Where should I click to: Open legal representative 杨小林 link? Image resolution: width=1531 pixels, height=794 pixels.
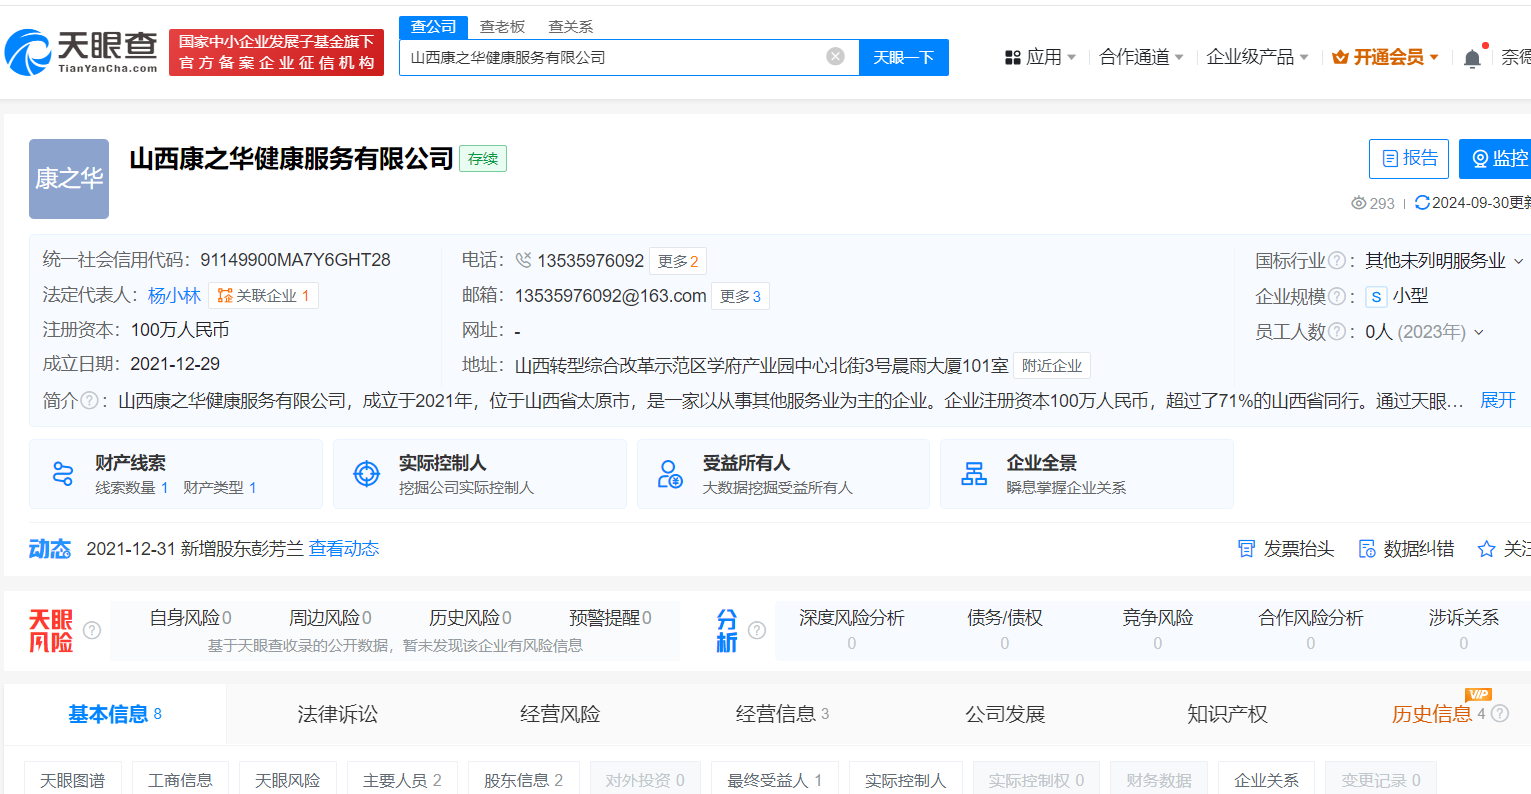tap(175, 296)
